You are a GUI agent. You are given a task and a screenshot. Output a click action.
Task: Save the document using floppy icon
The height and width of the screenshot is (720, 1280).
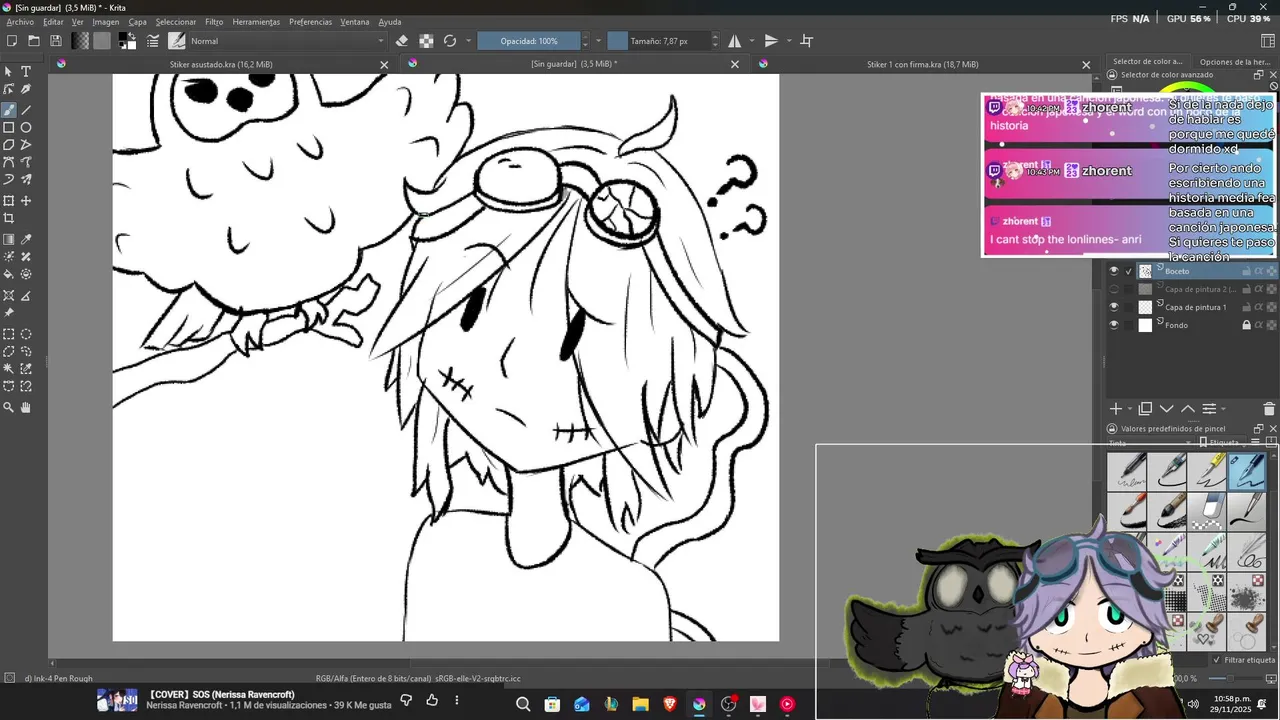55,41
